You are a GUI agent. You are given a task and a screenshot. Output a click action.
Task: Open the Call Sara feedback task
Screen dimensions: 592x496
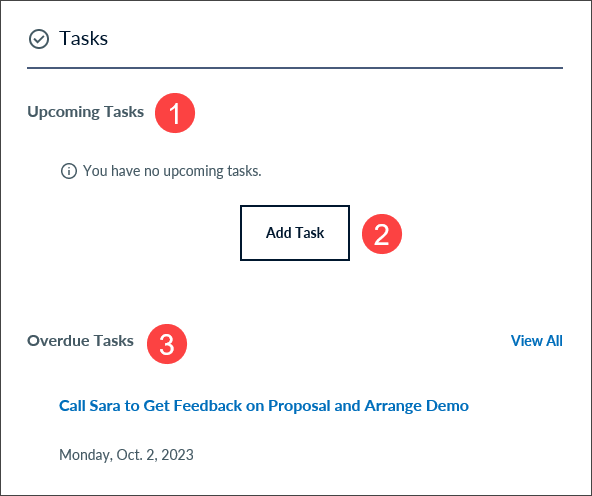click(264, 406)
